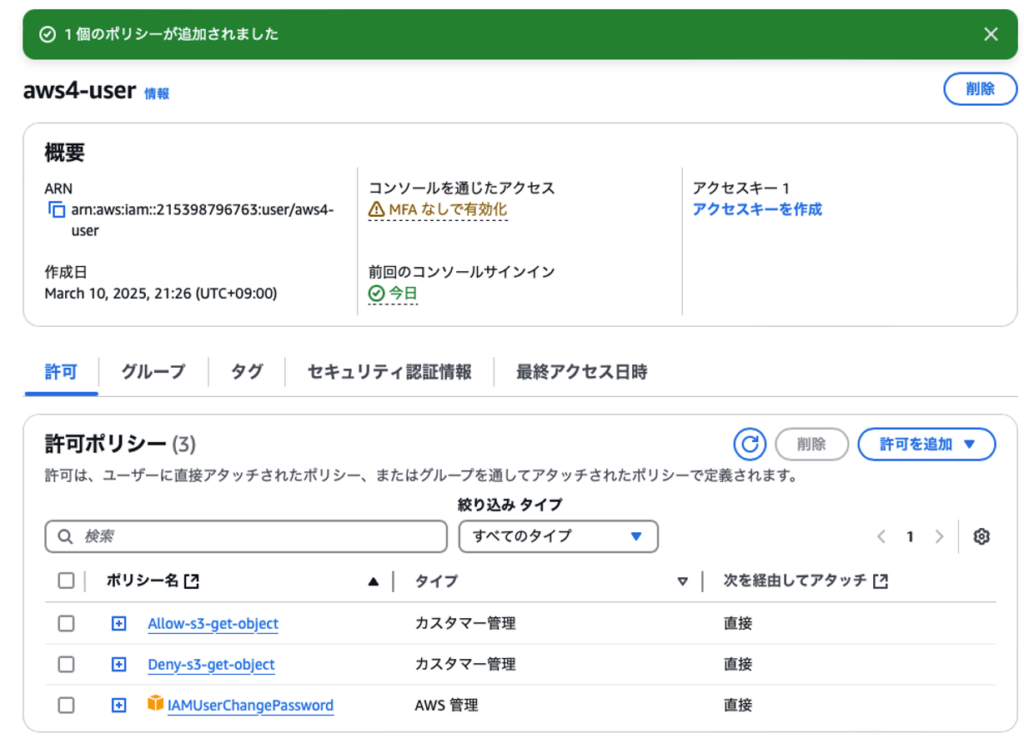Open the IAMUserChangePassword policy link
This screenshot has width=1024, height=744.
point(250,705)
